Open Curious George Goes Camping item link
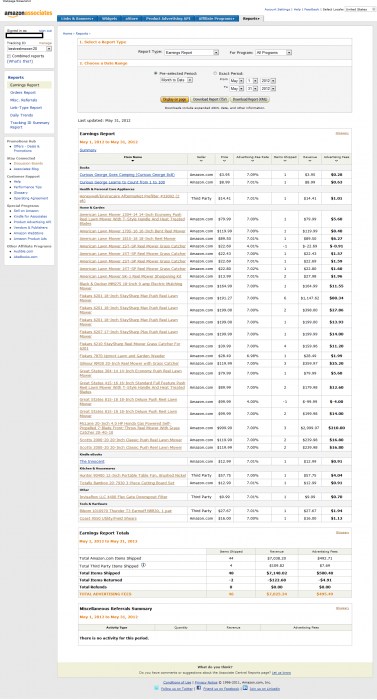 pyautogui.click(x=127, y=175)
